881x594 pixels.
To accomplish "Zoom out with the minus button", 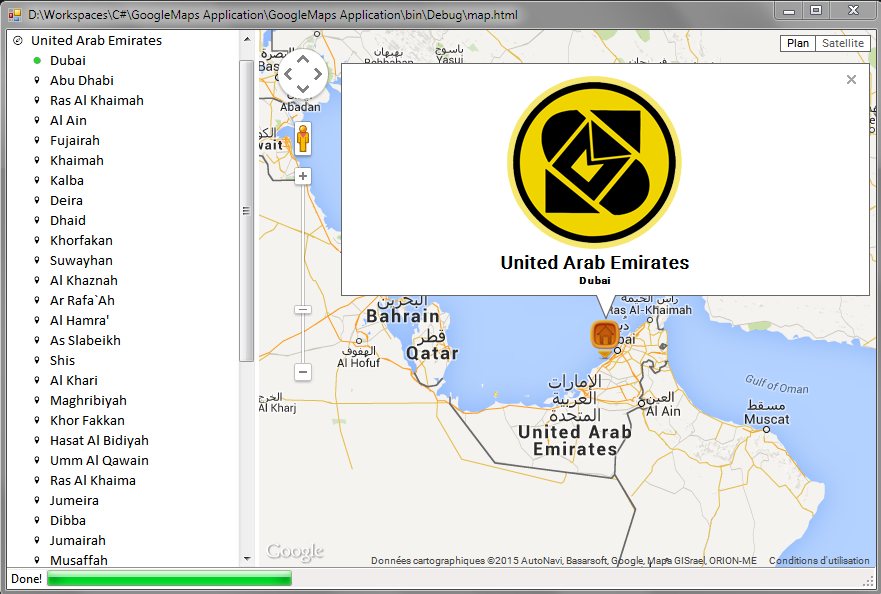I will pyautogui.click(x=303, y=371).
